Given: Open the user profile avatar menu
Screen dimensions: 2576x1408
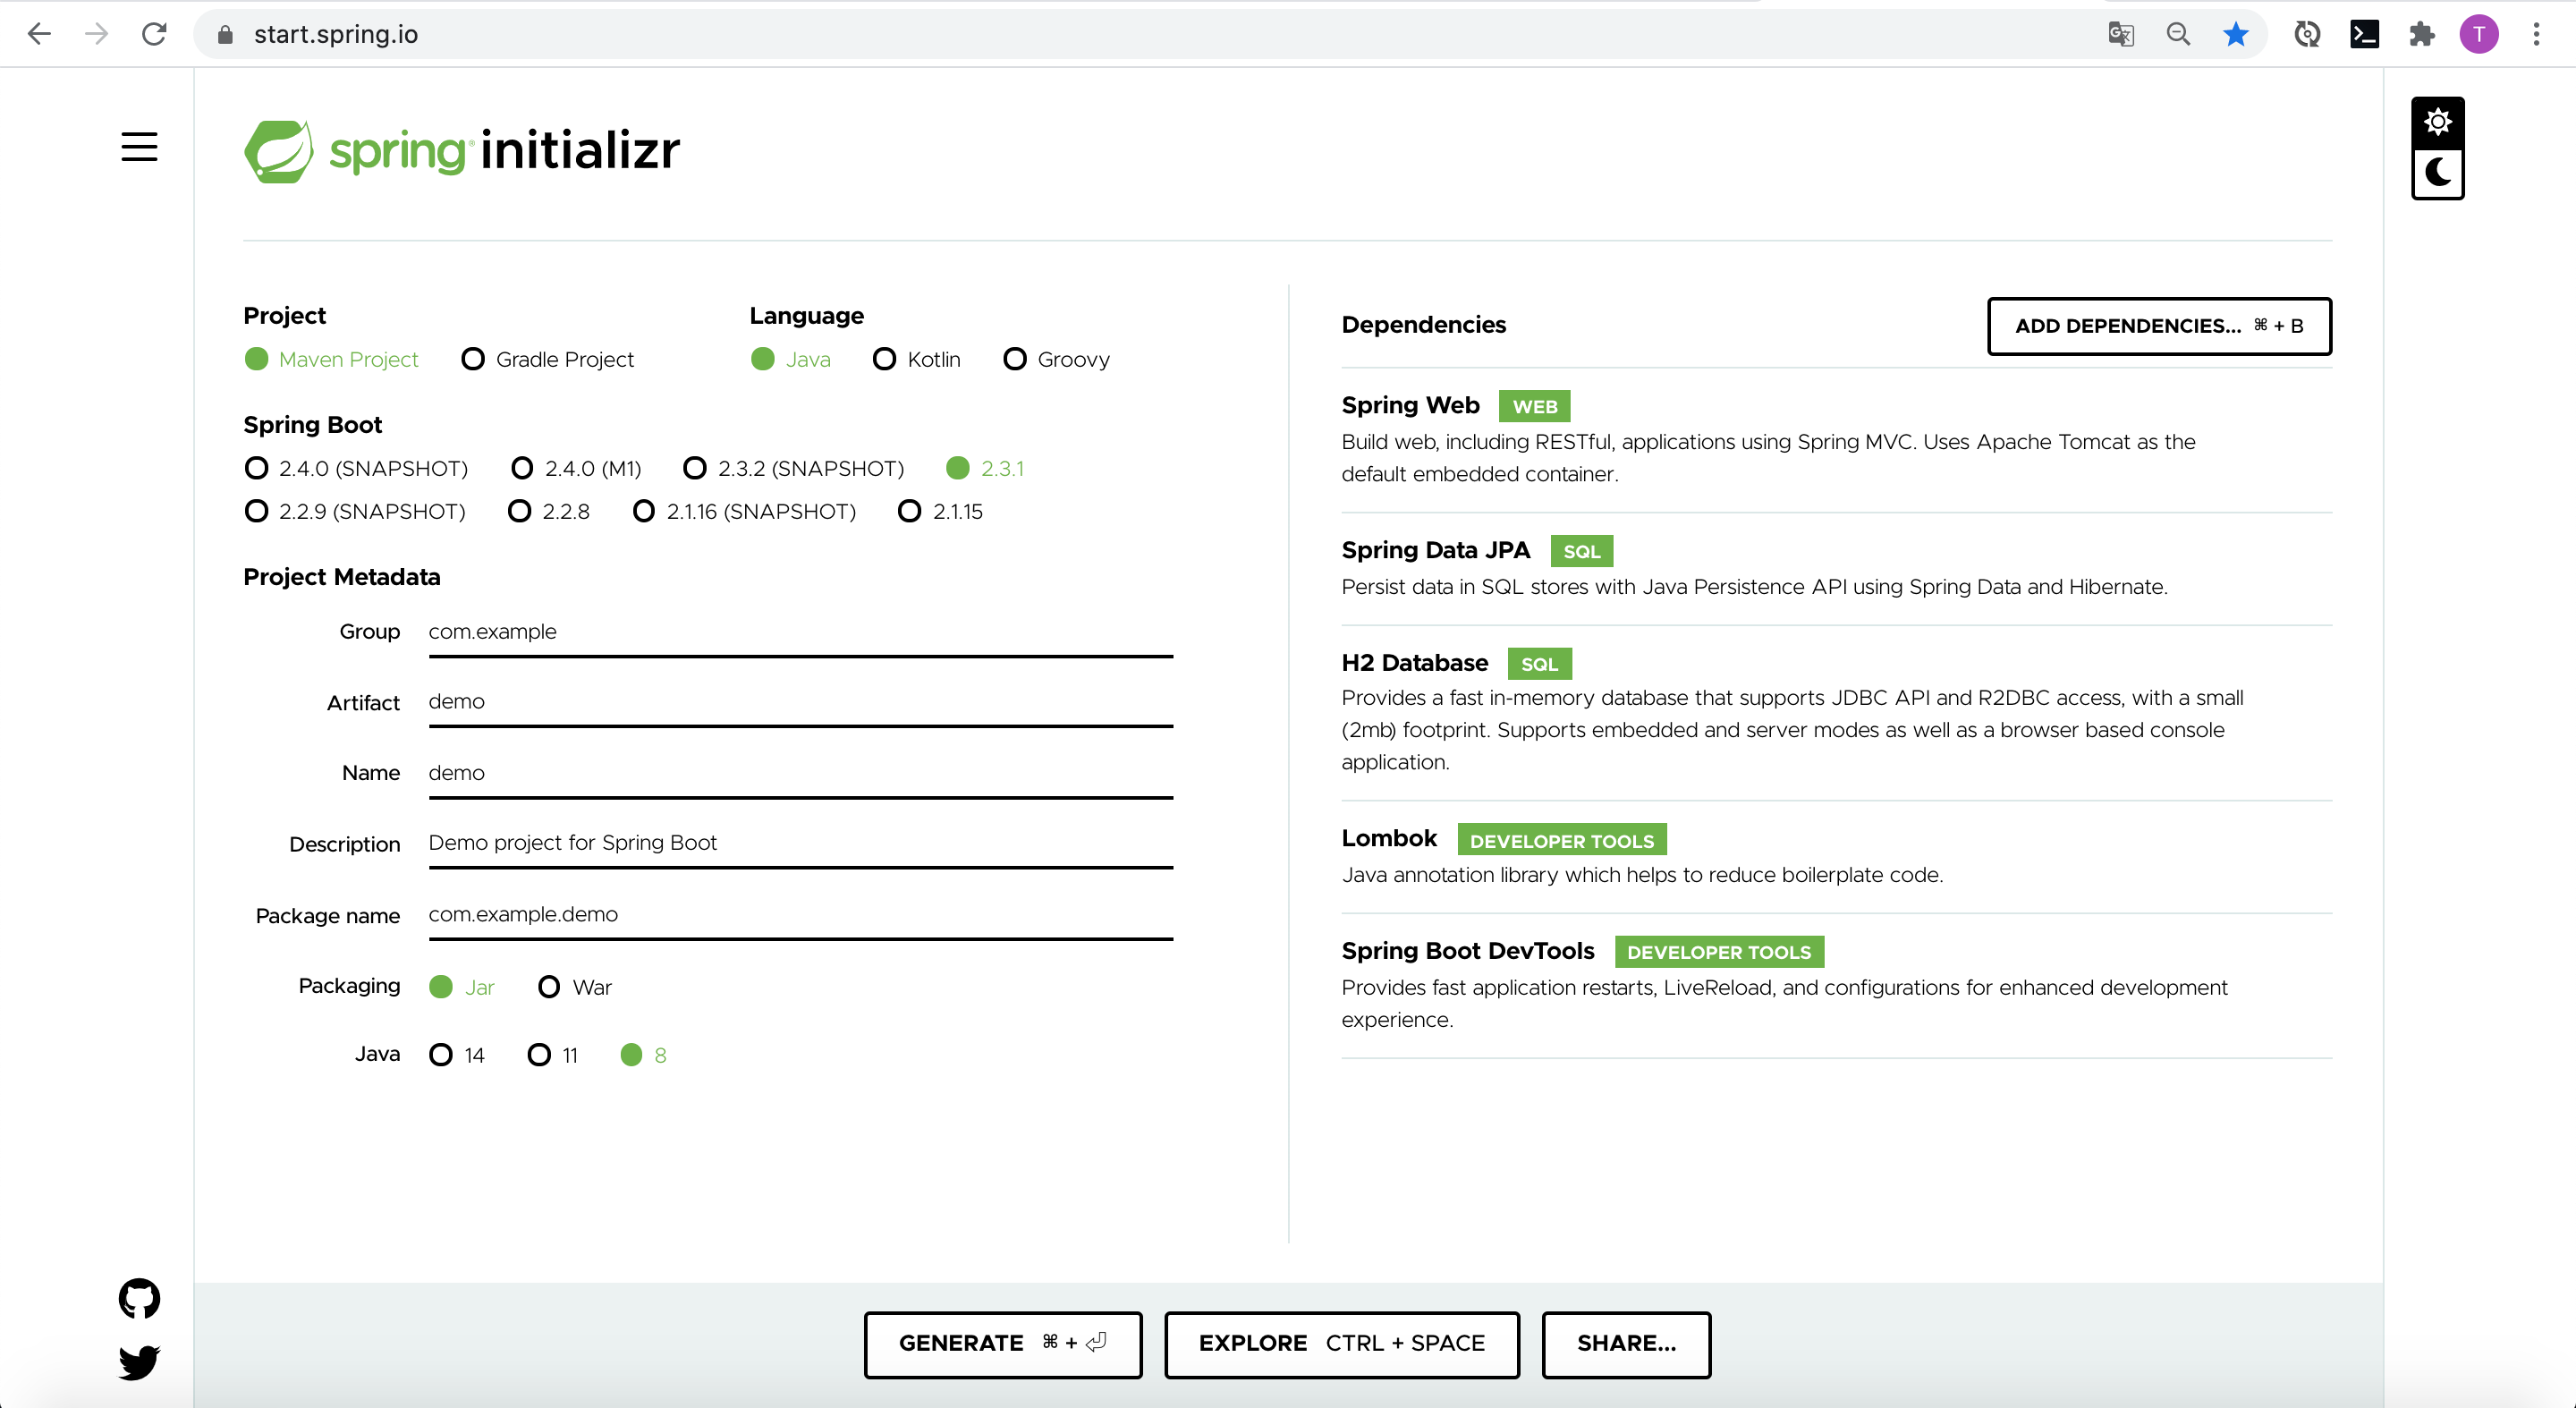Looking at the screenshot, I should [2479, 34].
